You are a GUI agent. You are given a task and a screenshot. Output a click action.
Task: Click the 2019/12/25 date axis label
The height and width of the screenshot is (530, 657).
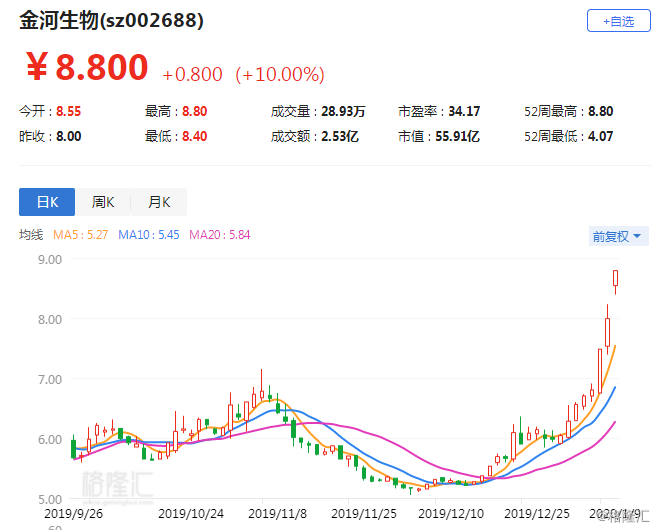click(537, 514)
